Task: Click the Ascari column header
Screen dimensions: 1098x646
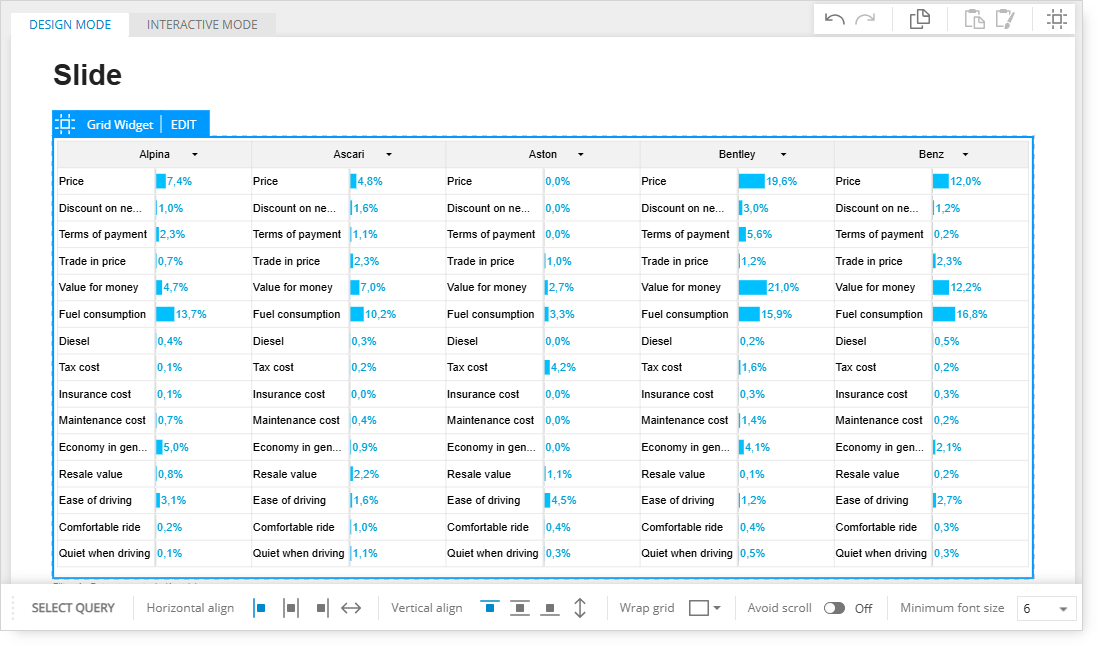Action: pyautogui.click(x=349, y=155)
